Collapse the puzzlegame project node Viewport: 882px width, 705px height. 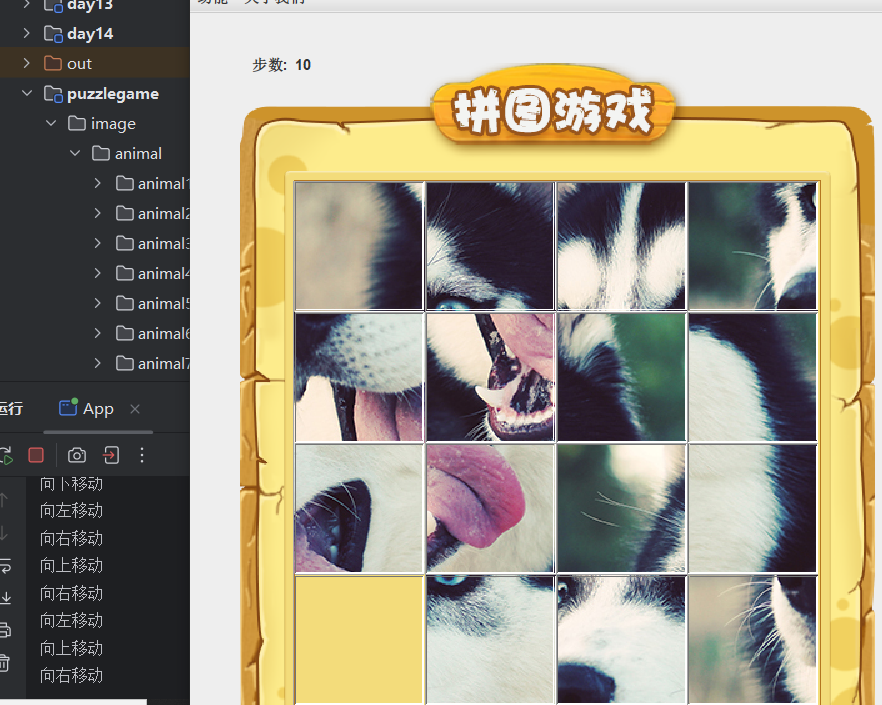26,93
